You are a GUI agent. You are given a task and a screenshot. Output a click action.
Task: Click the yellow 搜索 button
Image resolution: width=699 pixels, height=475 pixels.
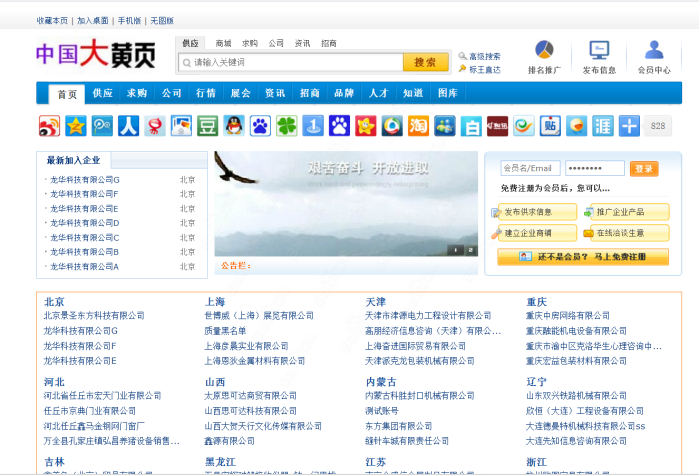425,62
